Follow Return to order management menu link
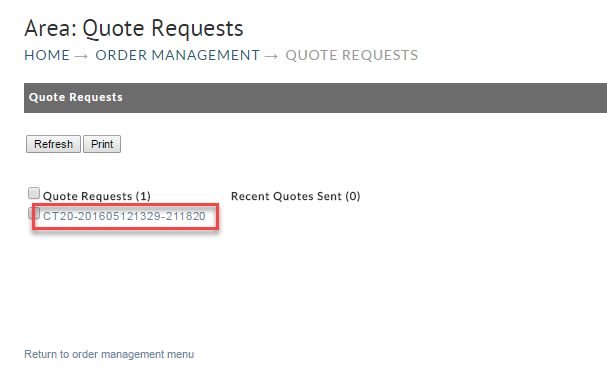Viewport: 607px width, 377px height. tap(109, 354)
